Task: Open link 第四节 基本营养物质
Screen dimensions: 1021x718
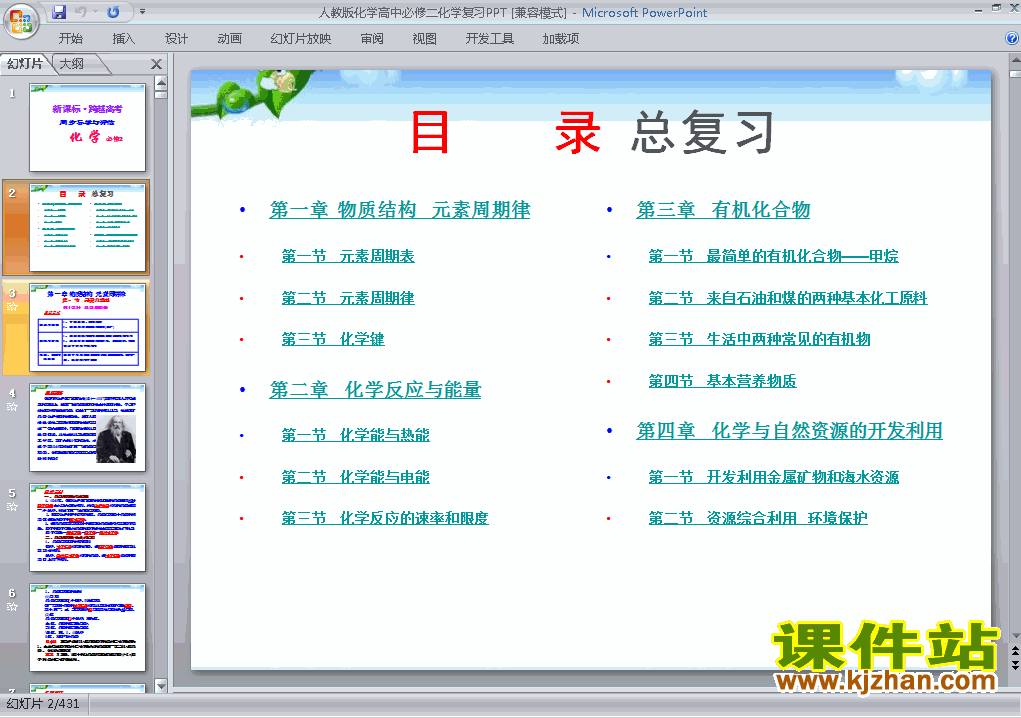Action: [722, 381]
